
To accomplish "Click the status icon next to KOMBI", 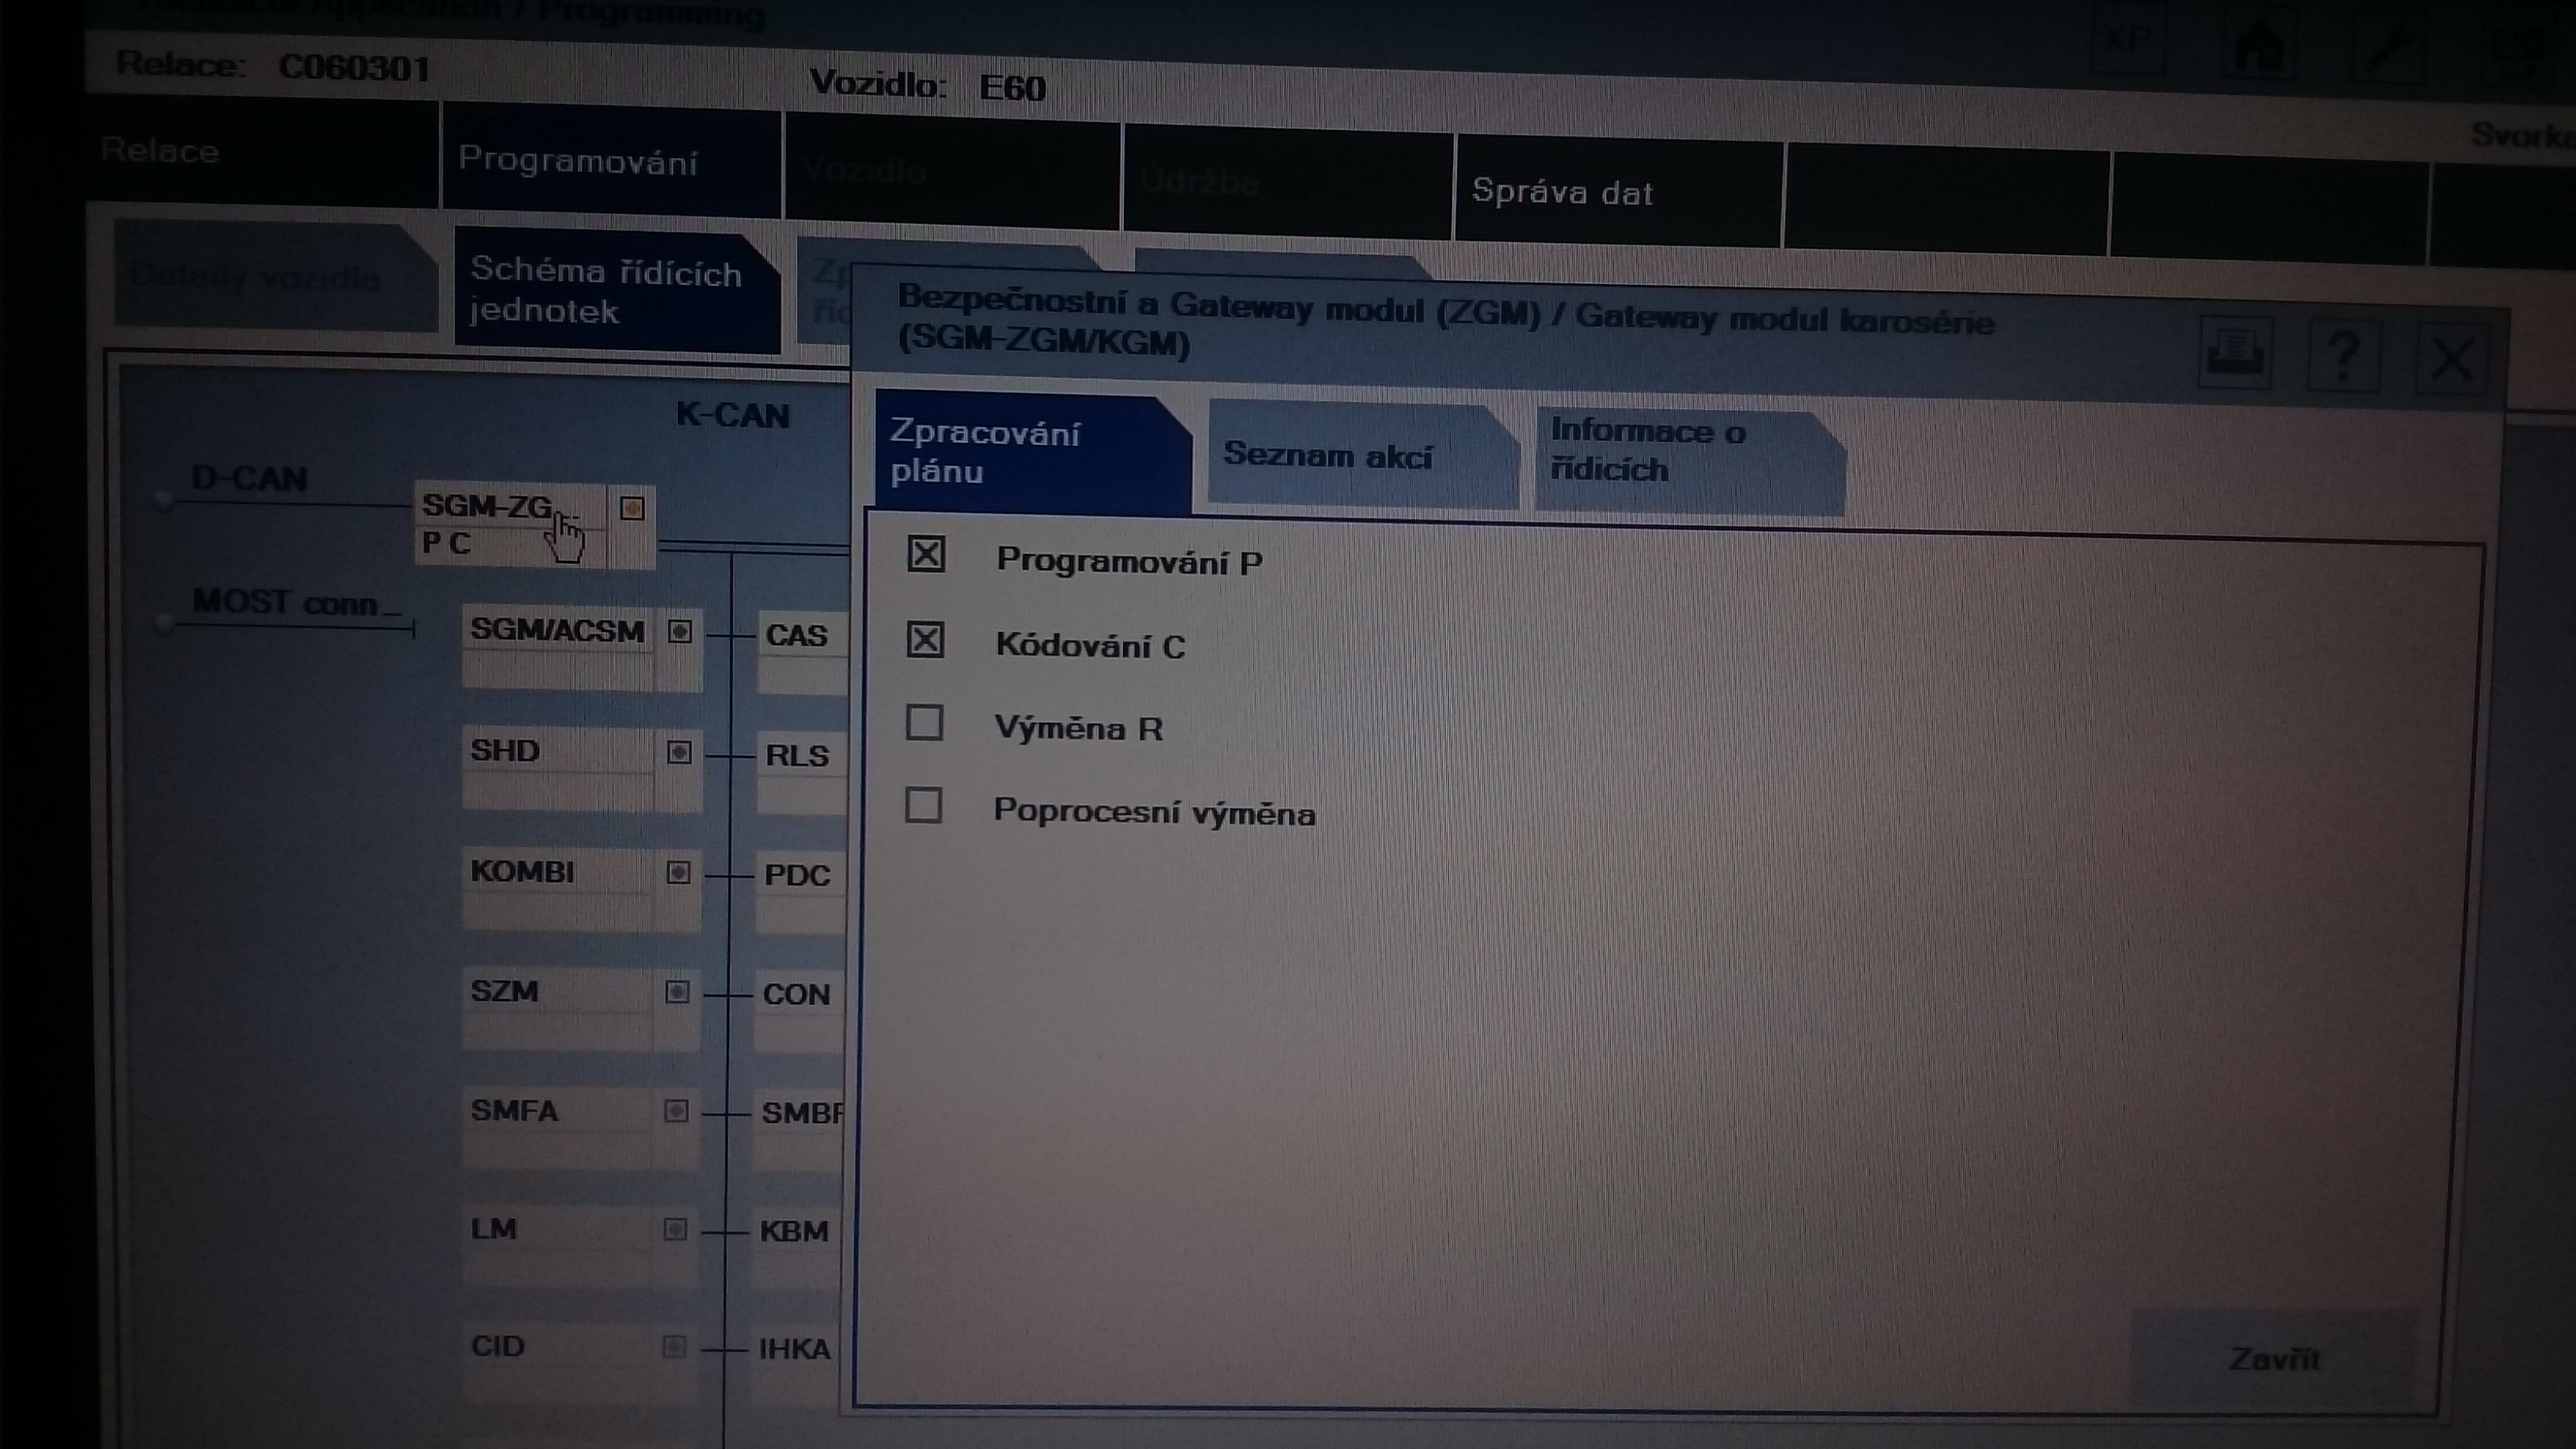I will pos(678,873).
